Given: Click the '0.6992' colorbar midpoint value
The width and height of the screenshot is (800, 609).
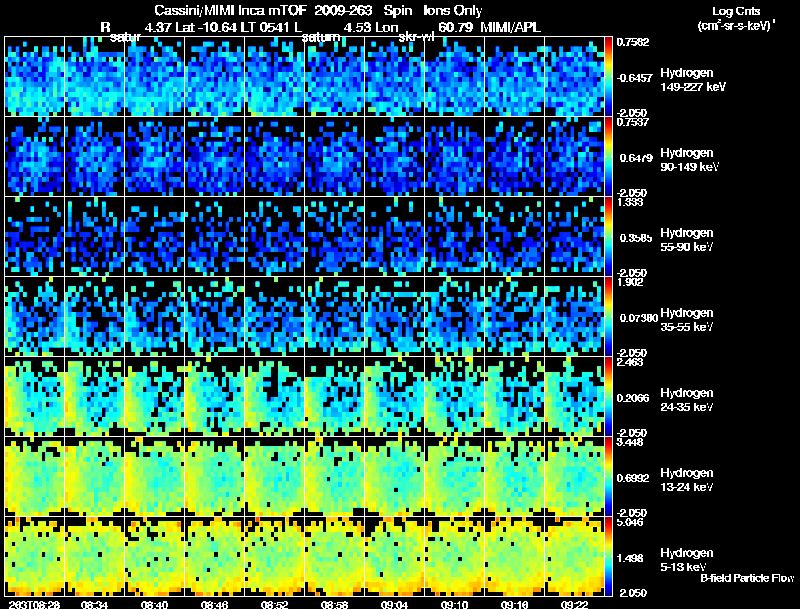Looking at the screenshot, I should click(x=633, y=478).
